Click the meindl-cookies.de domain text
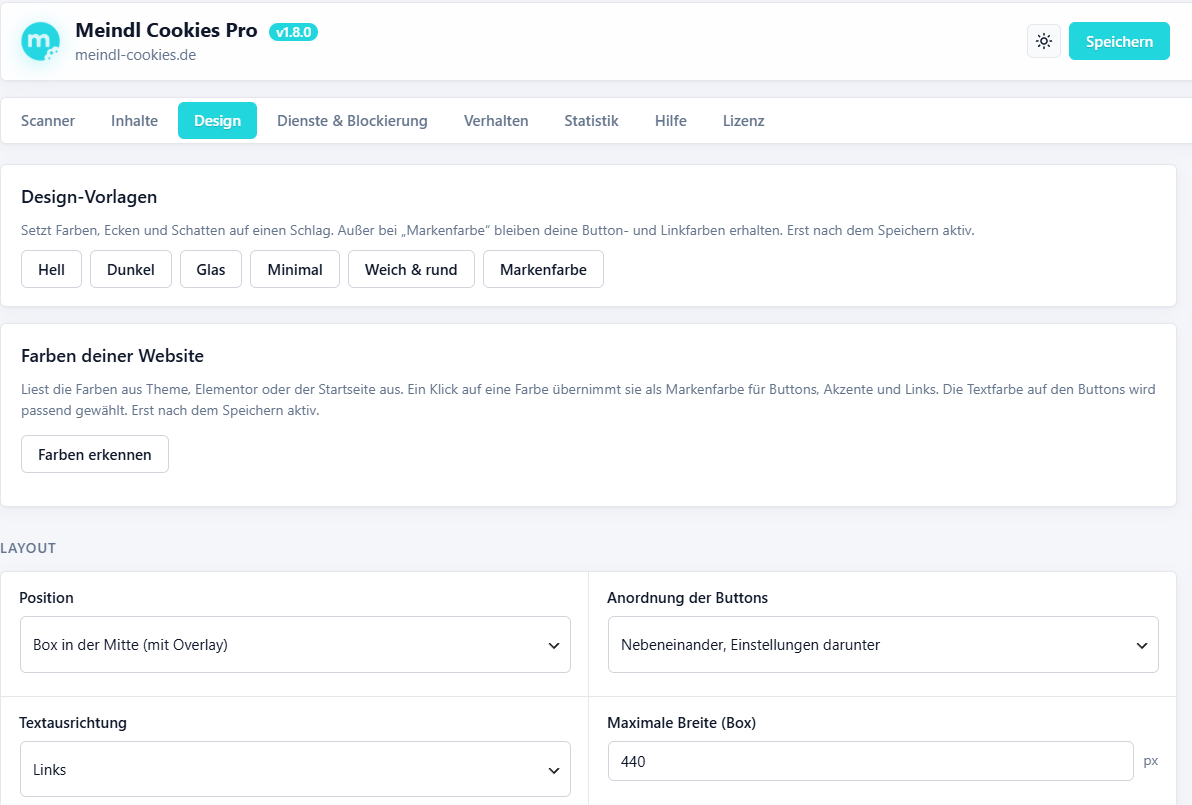The image size is (1192, 805). (x=135, y=55)
